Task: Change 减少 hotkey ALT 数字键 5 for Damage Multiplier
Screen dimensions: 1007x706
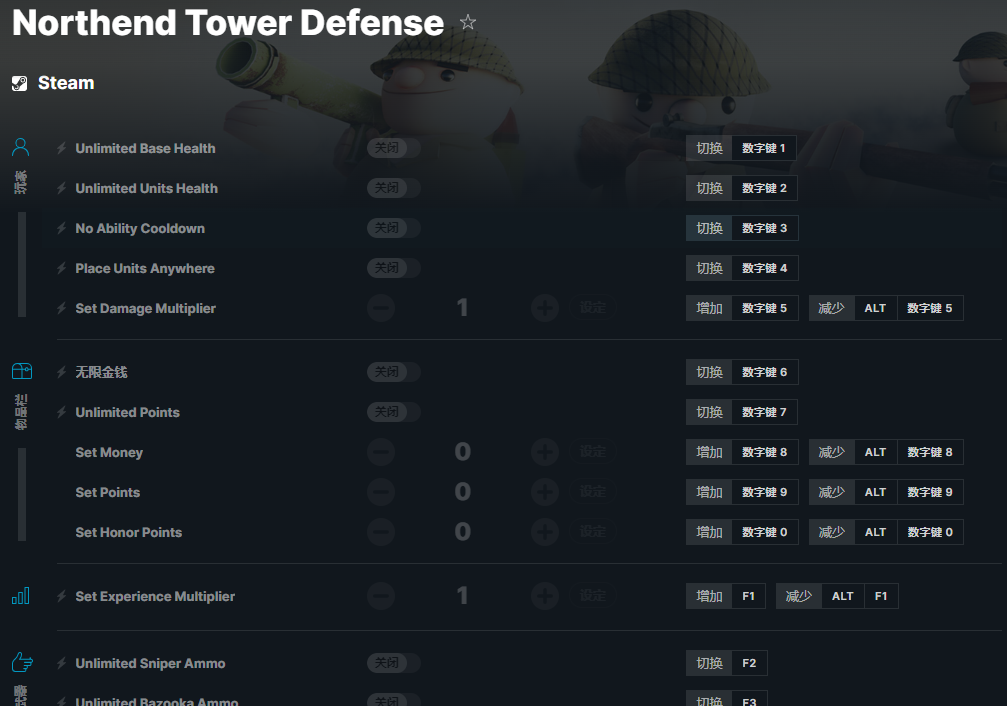Action: tap(886, 308)
